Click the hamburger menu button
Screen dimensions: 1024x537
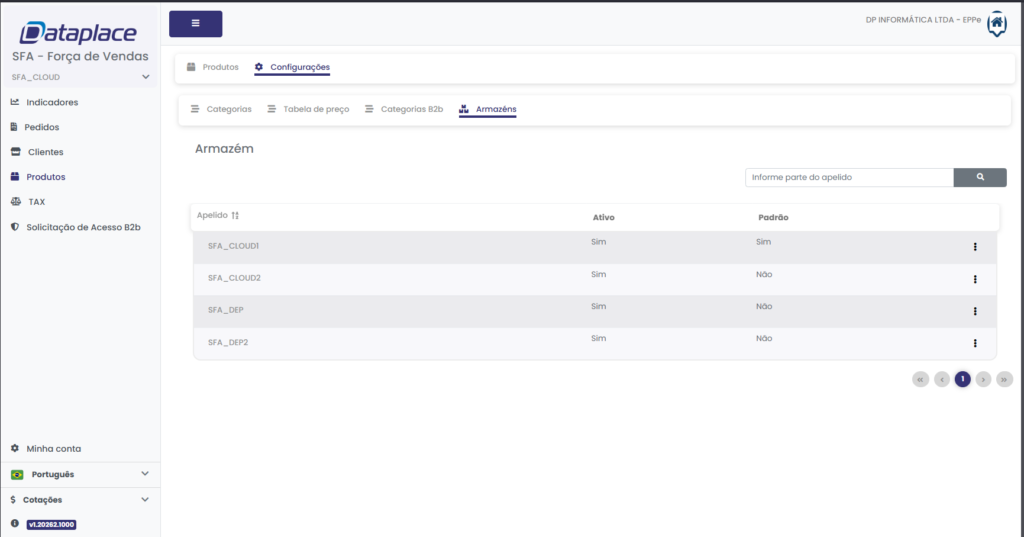click(195, 23)
